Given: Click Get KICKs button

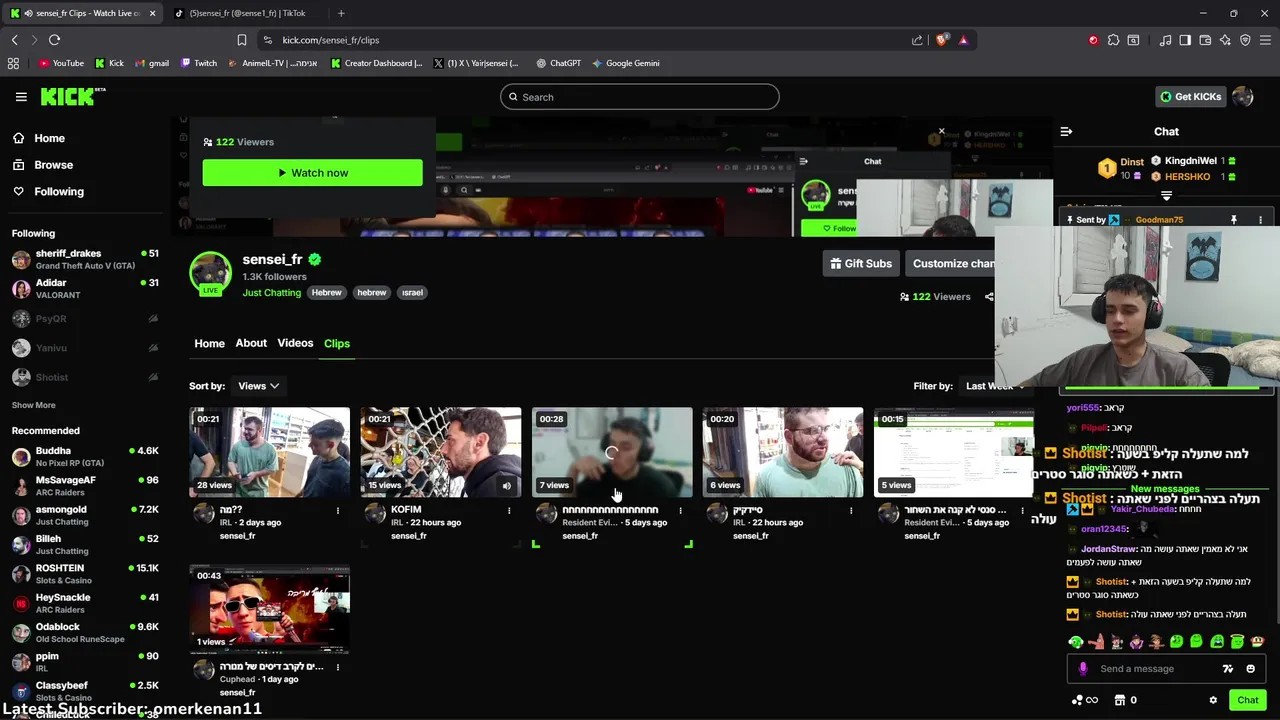Looking at the screenshot, I should [1190, 97].
